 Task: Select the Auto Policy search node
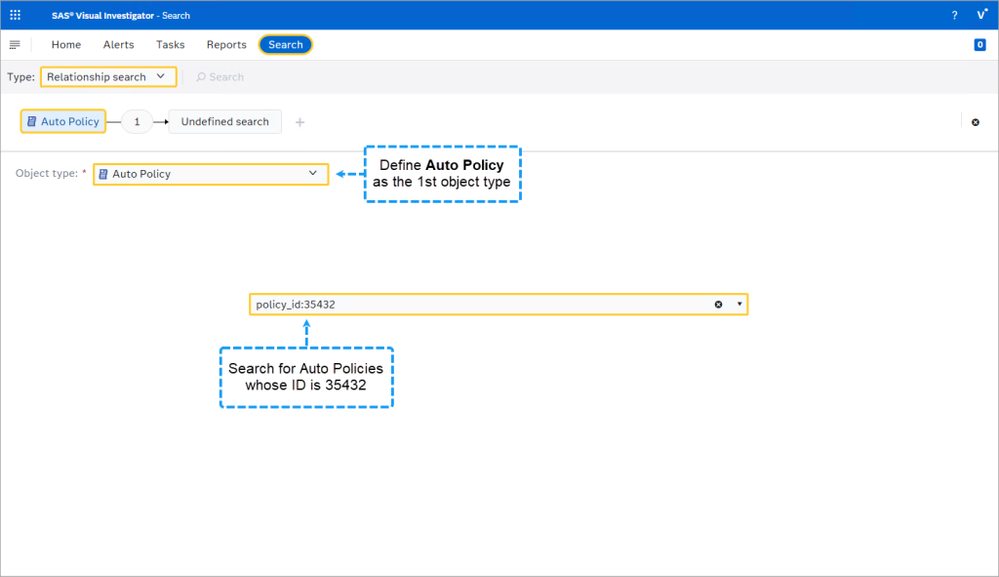point(63,122)
